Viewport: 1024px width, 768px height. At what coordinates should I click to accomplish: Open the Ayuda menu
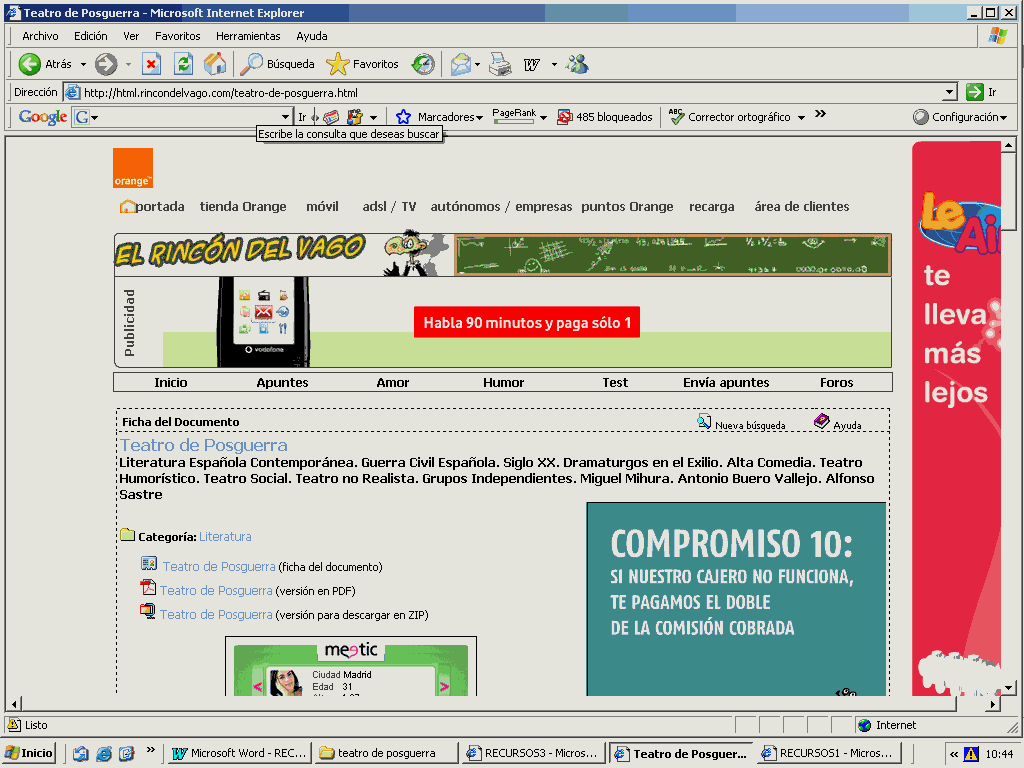pos(312,36)
